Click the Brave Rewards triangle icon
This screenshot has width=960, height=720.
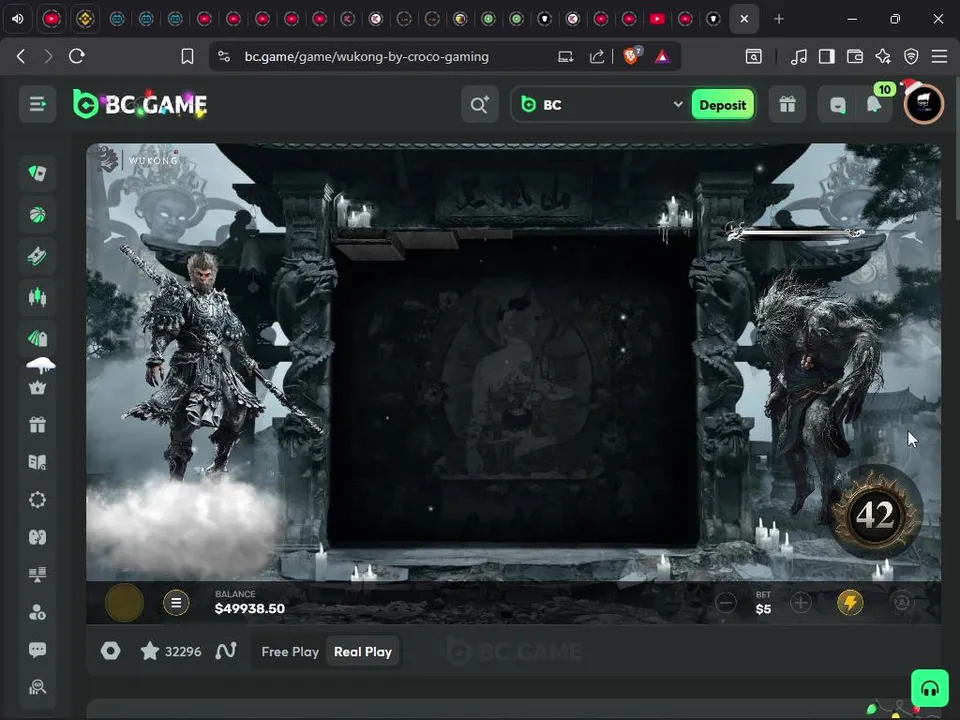click(x=662, y=57)
